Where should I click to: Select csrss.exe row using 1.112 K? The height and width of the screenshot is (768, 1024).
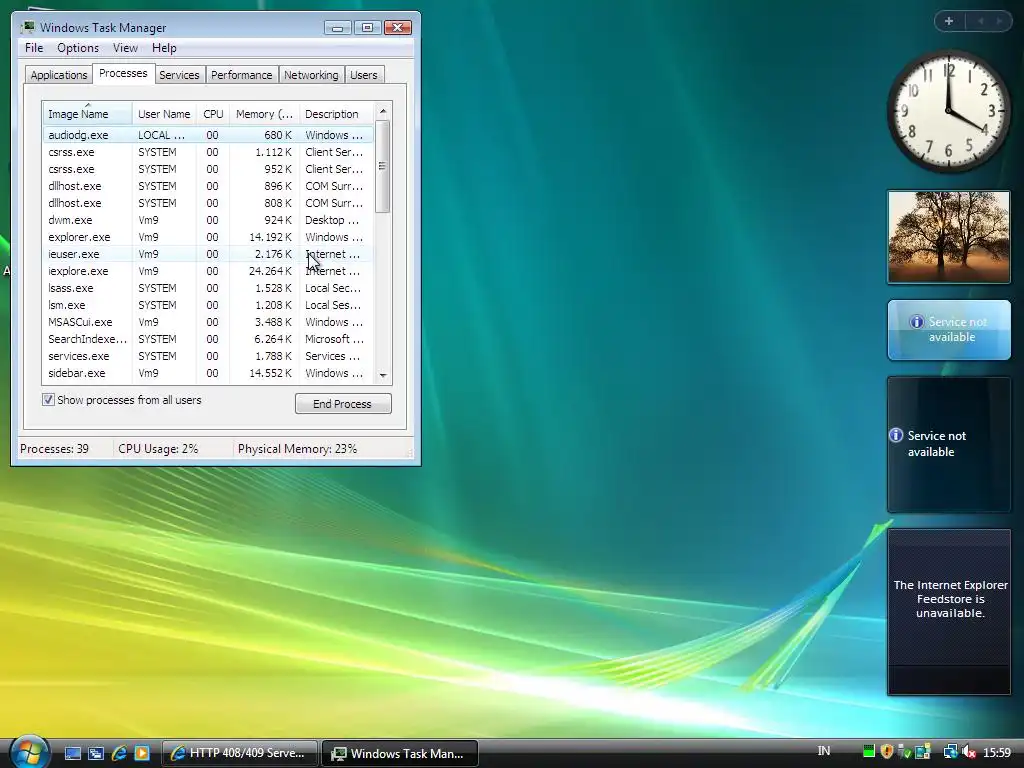[208, 152]
